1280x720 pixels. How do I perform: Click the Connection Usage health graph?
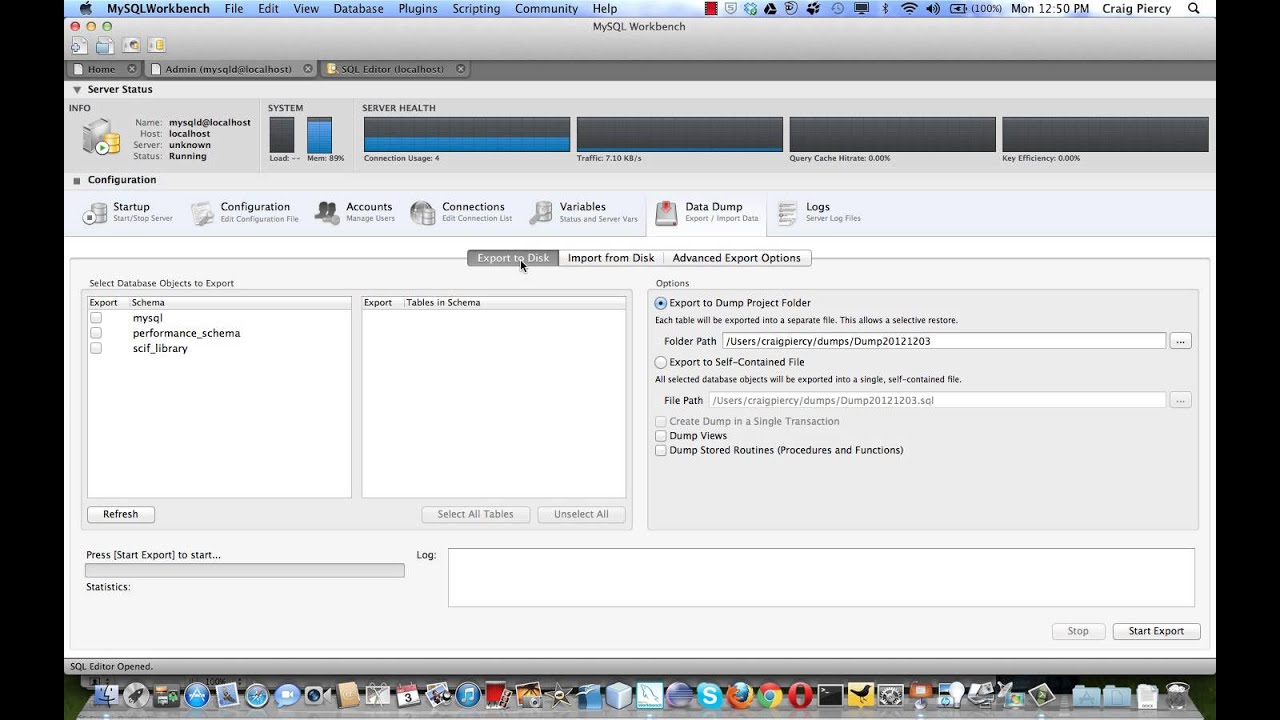[467, 134]
